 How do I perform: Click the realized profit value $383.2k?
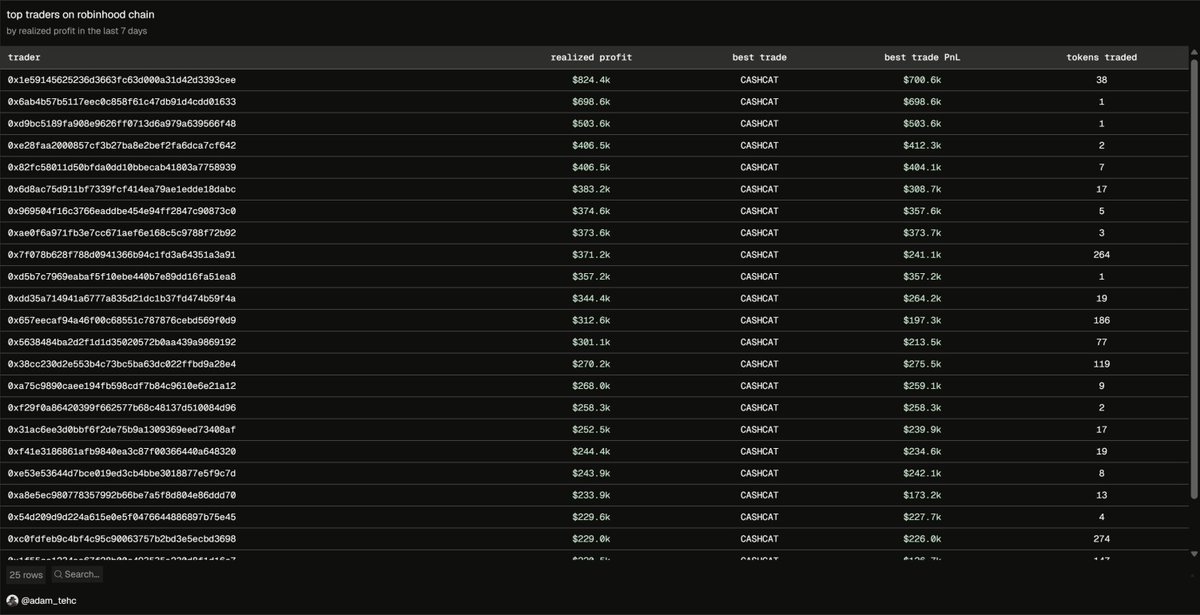pos(591,189)
